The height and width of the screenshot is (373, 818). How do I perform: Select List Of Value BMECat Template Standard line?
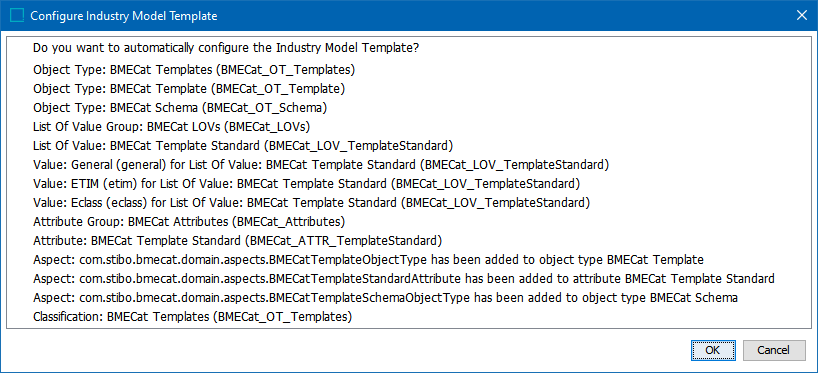click(x=243, y=146)
